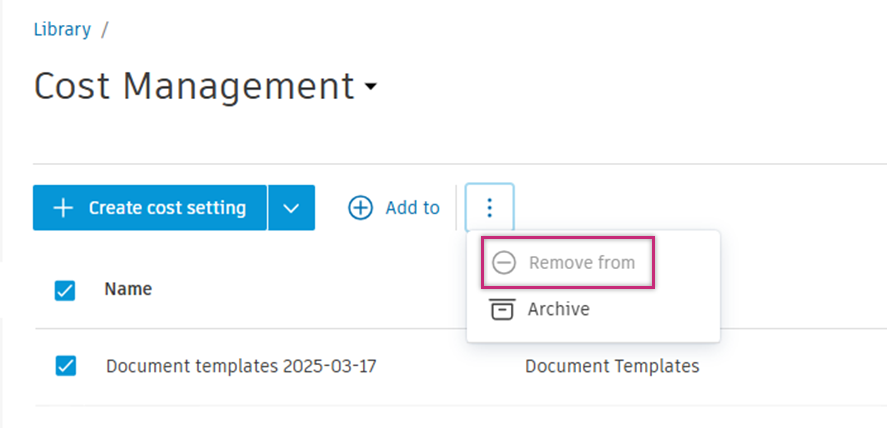Click the Name column header

point(128,289)
